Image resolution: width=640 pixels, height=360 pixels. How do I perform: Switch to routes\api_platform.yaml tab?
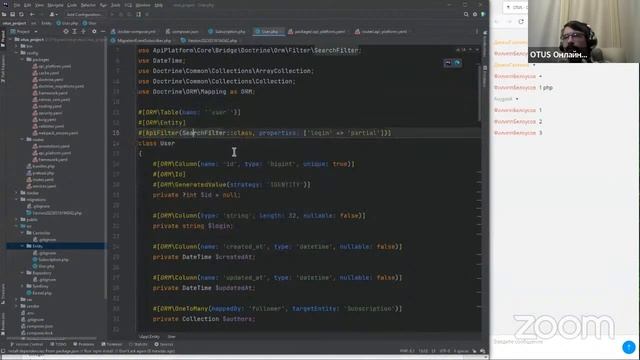click(381, 31)
